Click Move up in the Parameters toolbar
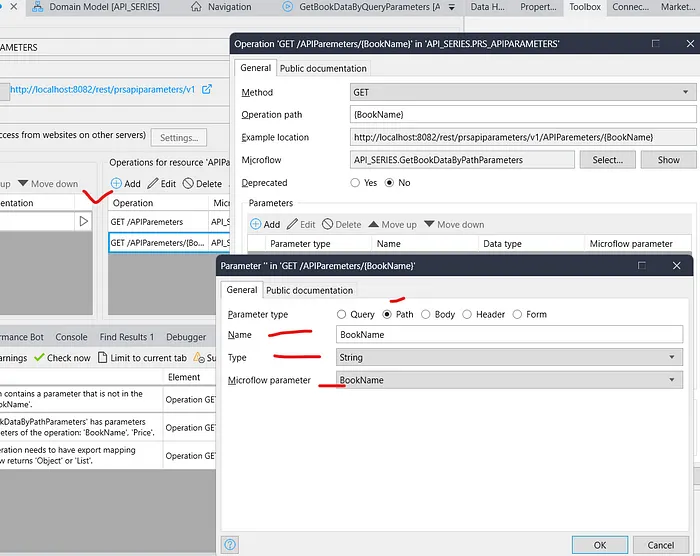700x556 pixels. [392, 225]
